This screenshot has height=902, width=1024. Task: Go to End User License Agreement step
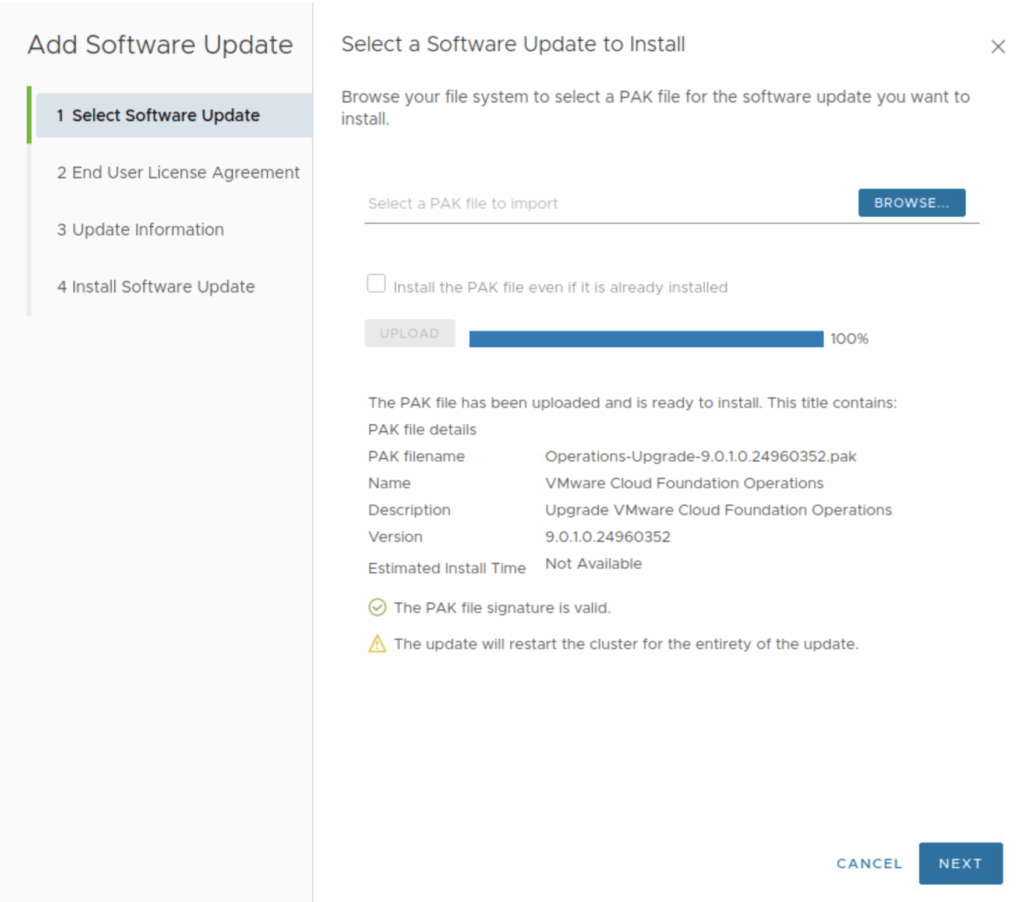177,172
